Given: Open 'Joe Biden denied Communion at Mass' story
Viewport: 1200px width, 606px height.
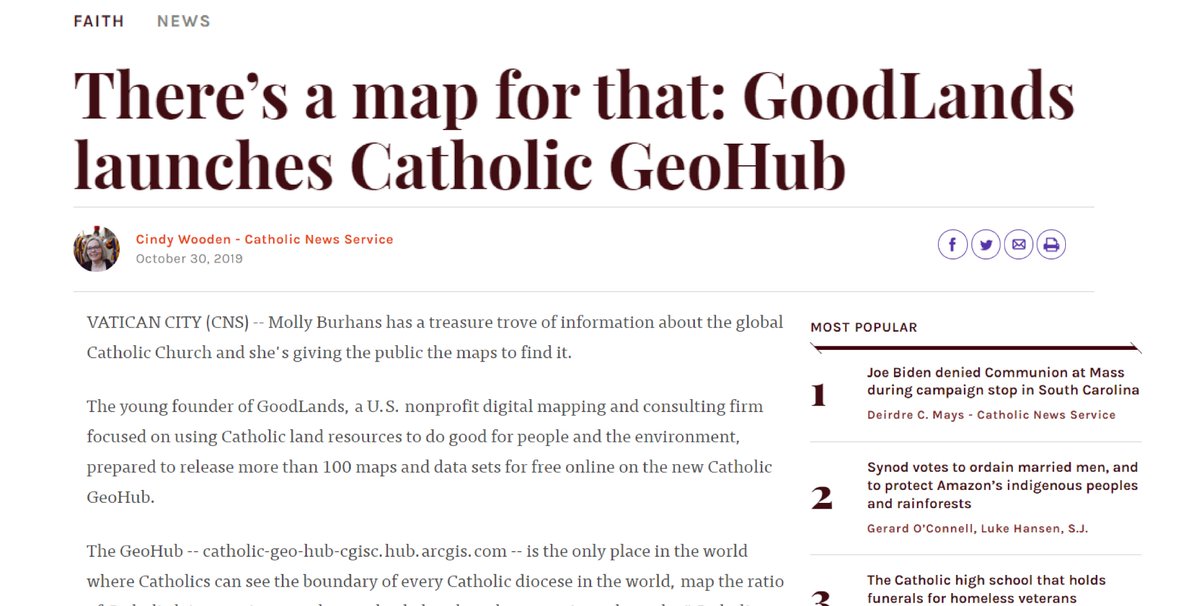Looking at the screenshot, I should point(1003,381).
